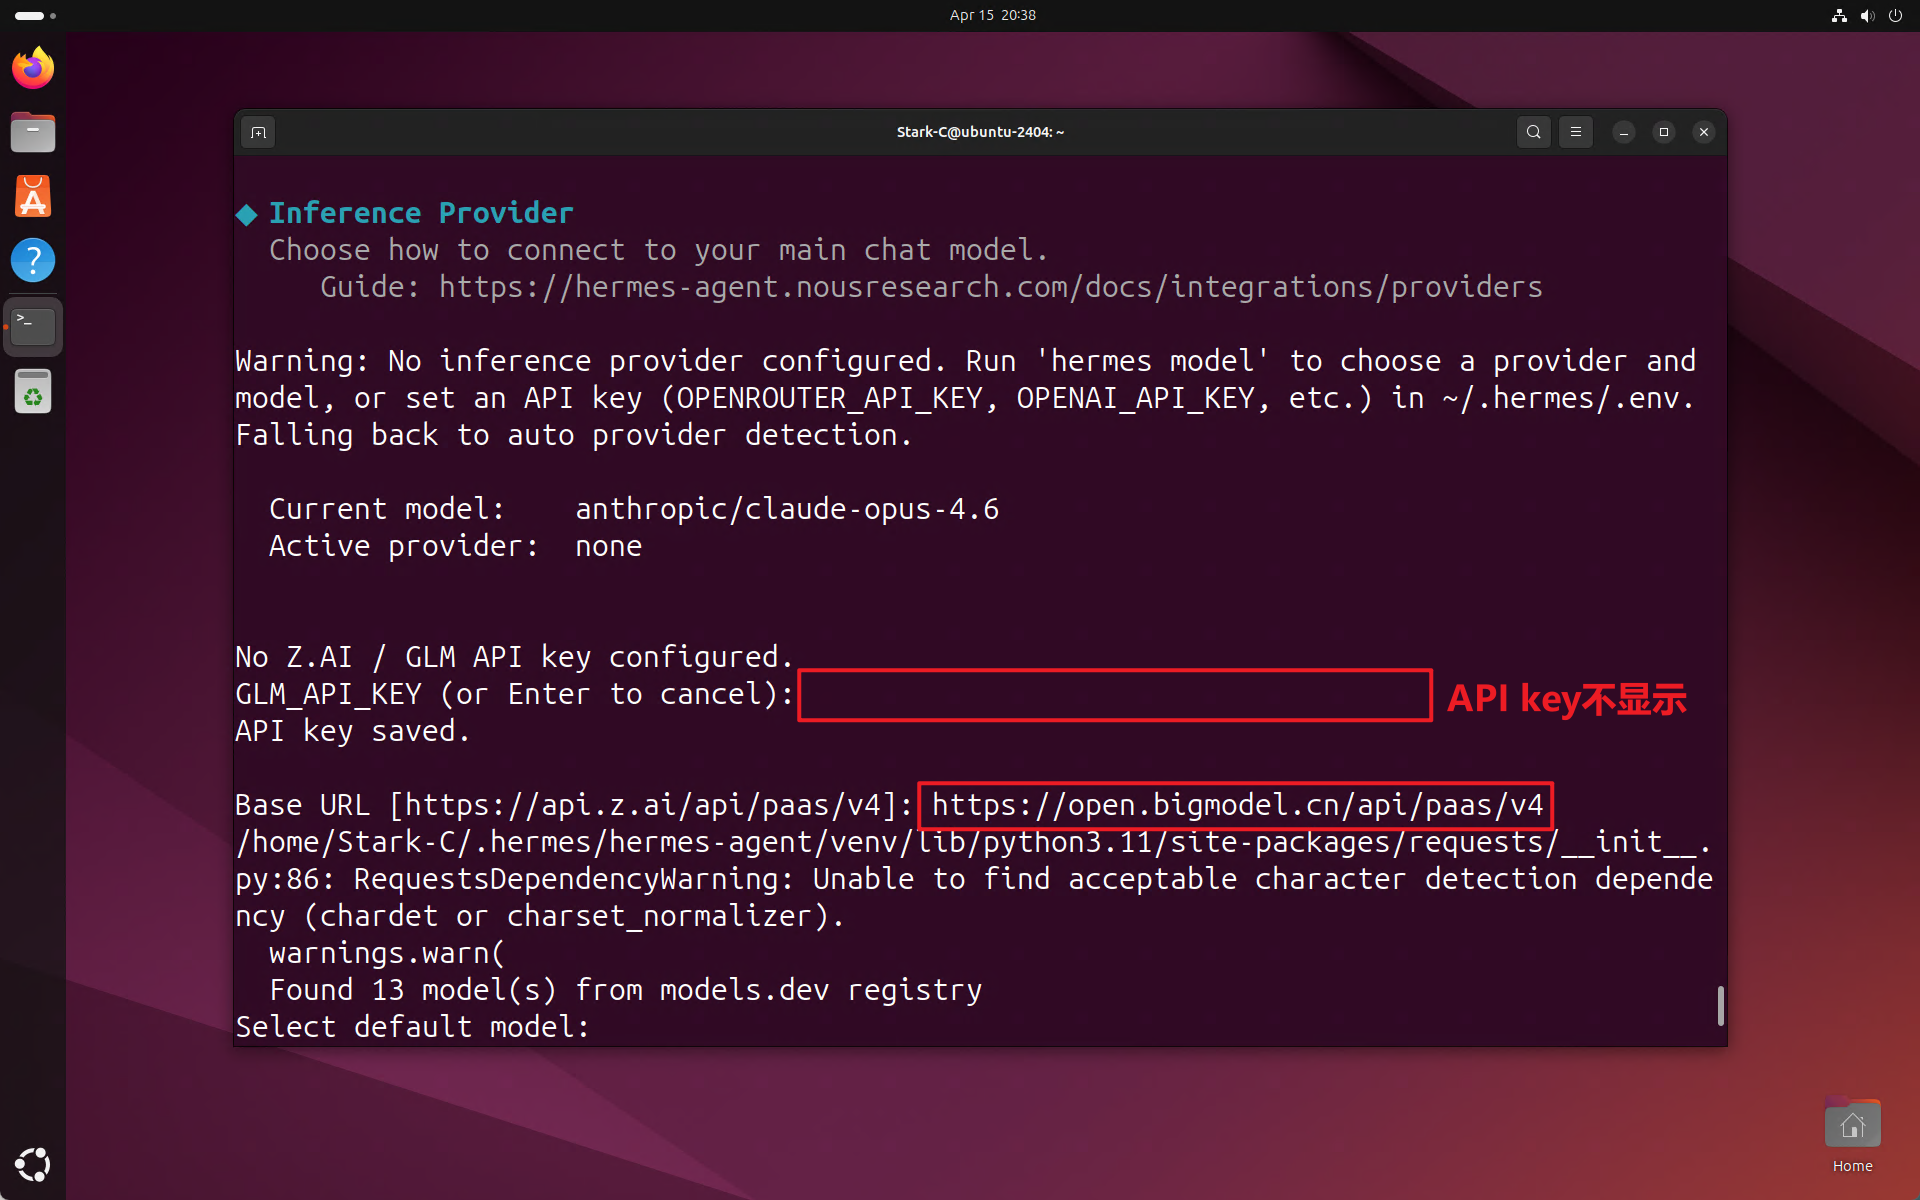Click the 'GLM_API_KEY (or Enter to cancel):' prompt
1920x1200 pixels.
coord(514,694)
